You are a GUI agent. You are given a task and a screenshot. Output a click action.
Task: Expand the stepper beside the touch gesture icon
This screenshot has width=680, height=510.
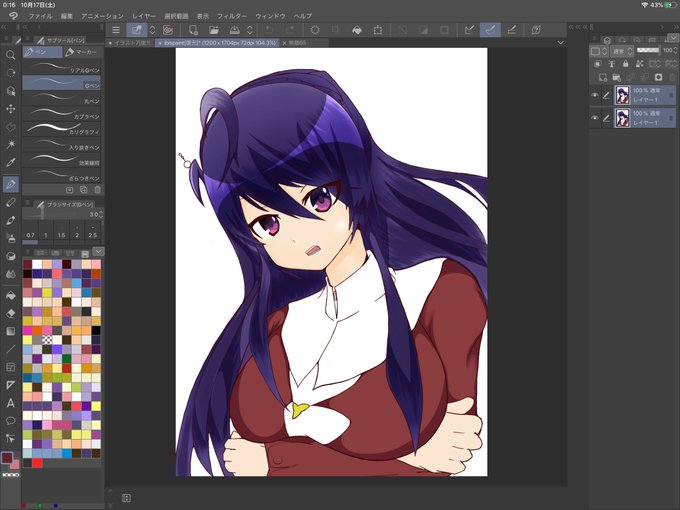click(x=152, y=30)
